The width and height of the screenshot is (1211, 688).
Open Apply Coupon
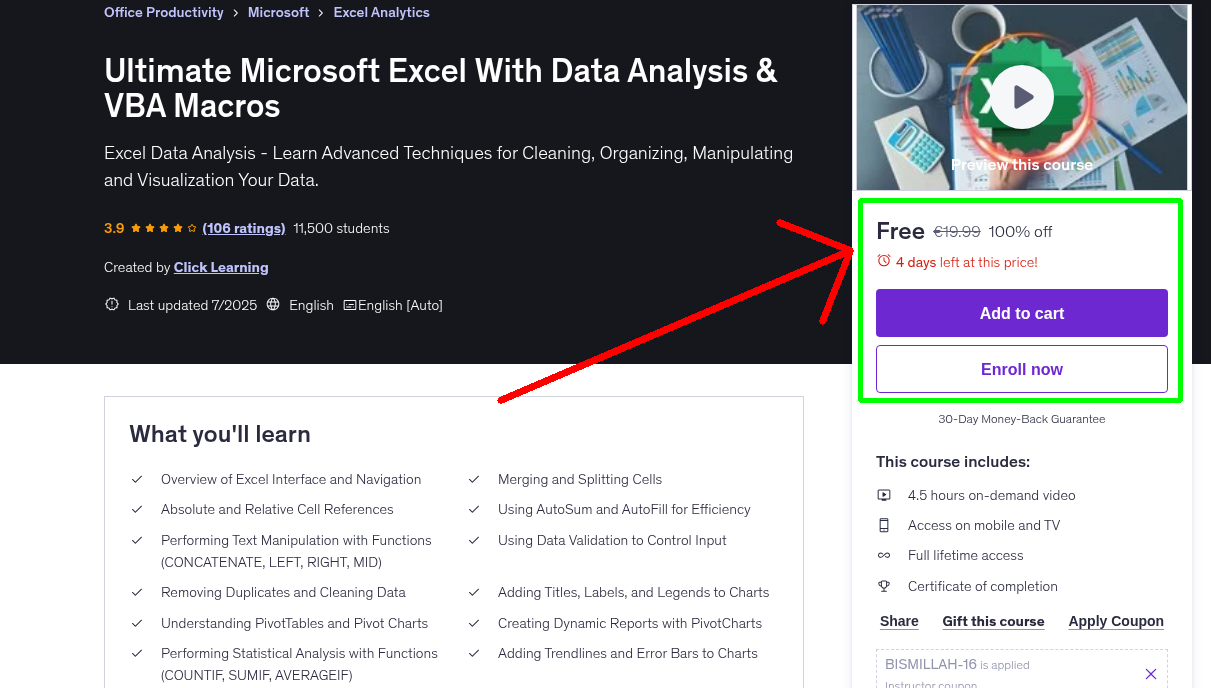coord(1116,621)
